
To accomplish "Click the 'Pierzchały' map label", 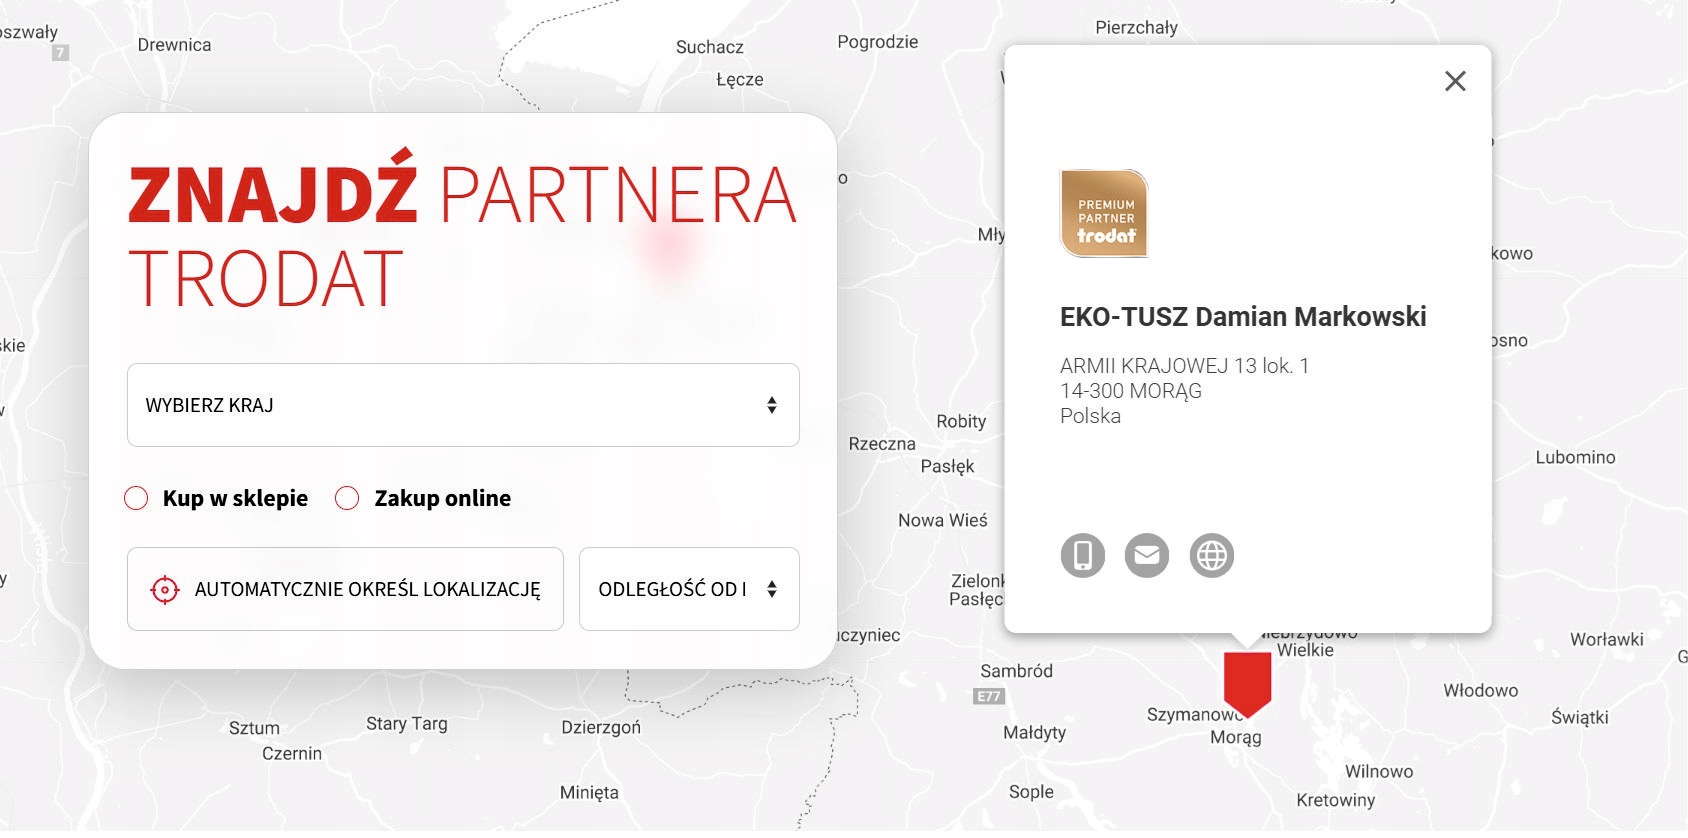I will 1137,27.
